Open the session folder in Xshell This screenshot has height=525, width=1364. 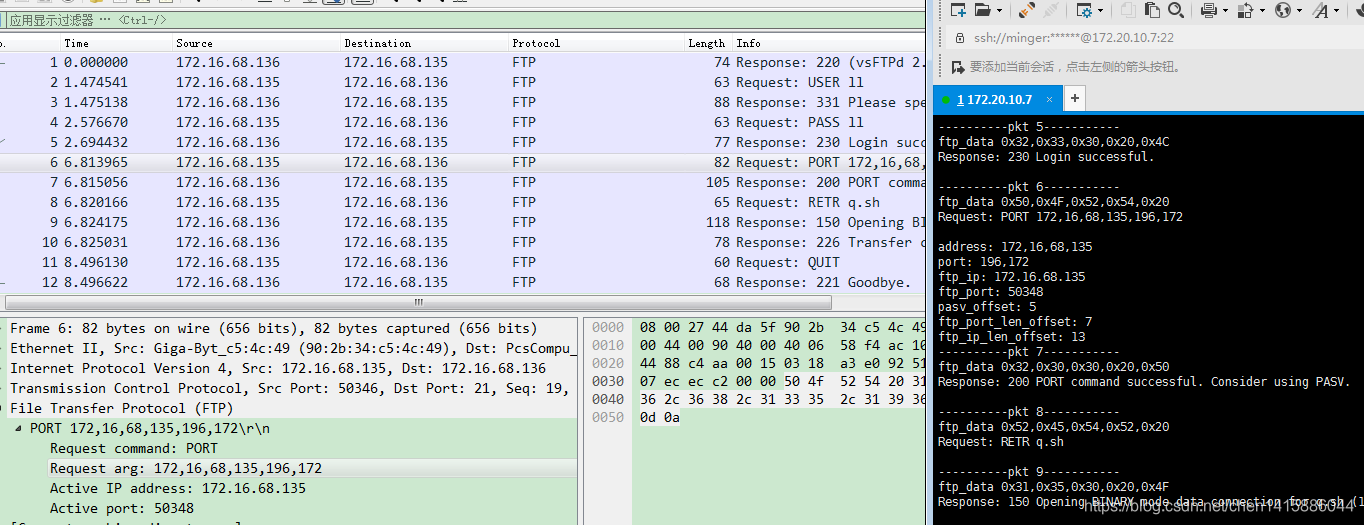pos(982,10)
